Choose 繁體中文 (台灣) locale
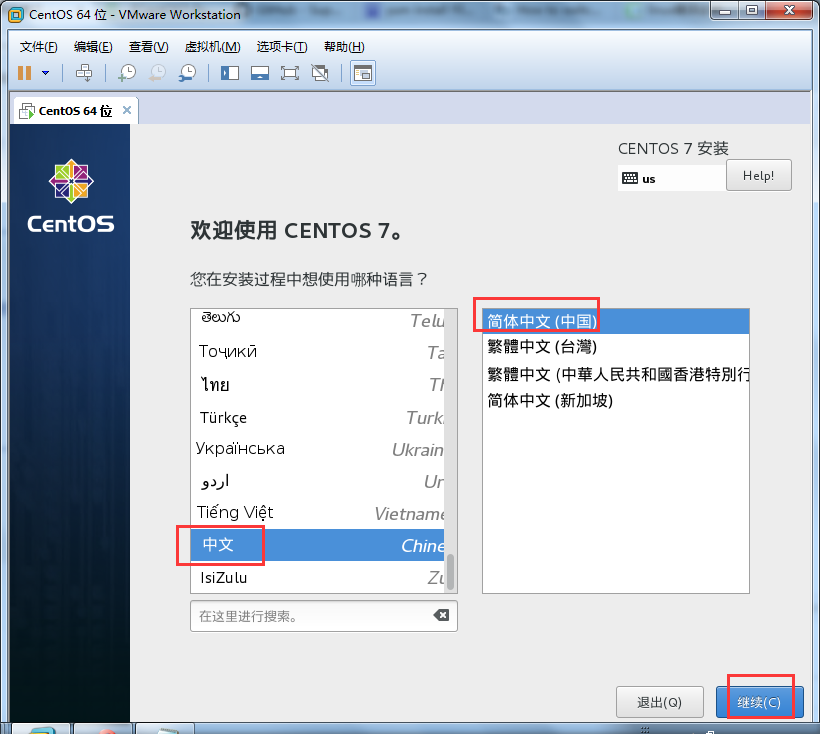The image size is (820, 734). (616, 347)
